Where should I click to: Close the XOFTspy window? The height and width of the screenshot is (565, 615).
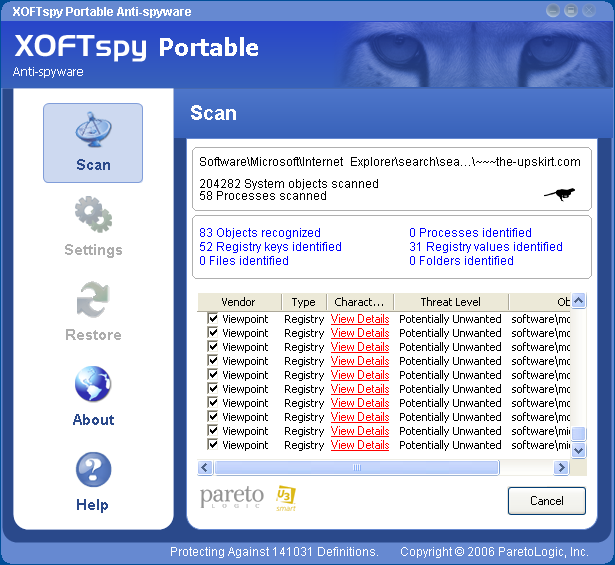[x=589, y=11]
